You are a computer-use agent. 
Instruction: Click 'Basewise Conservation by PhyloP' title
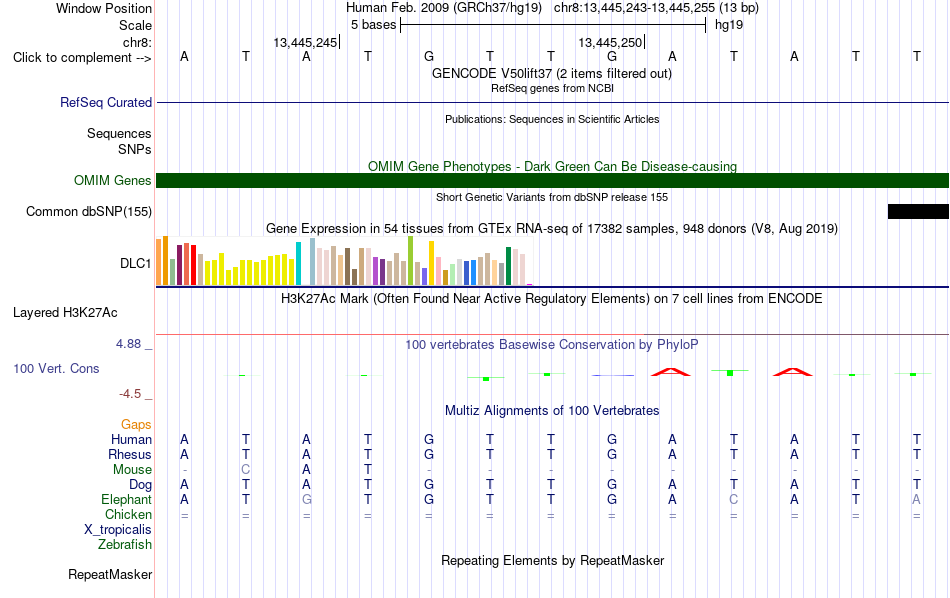(x=552, y=344)
